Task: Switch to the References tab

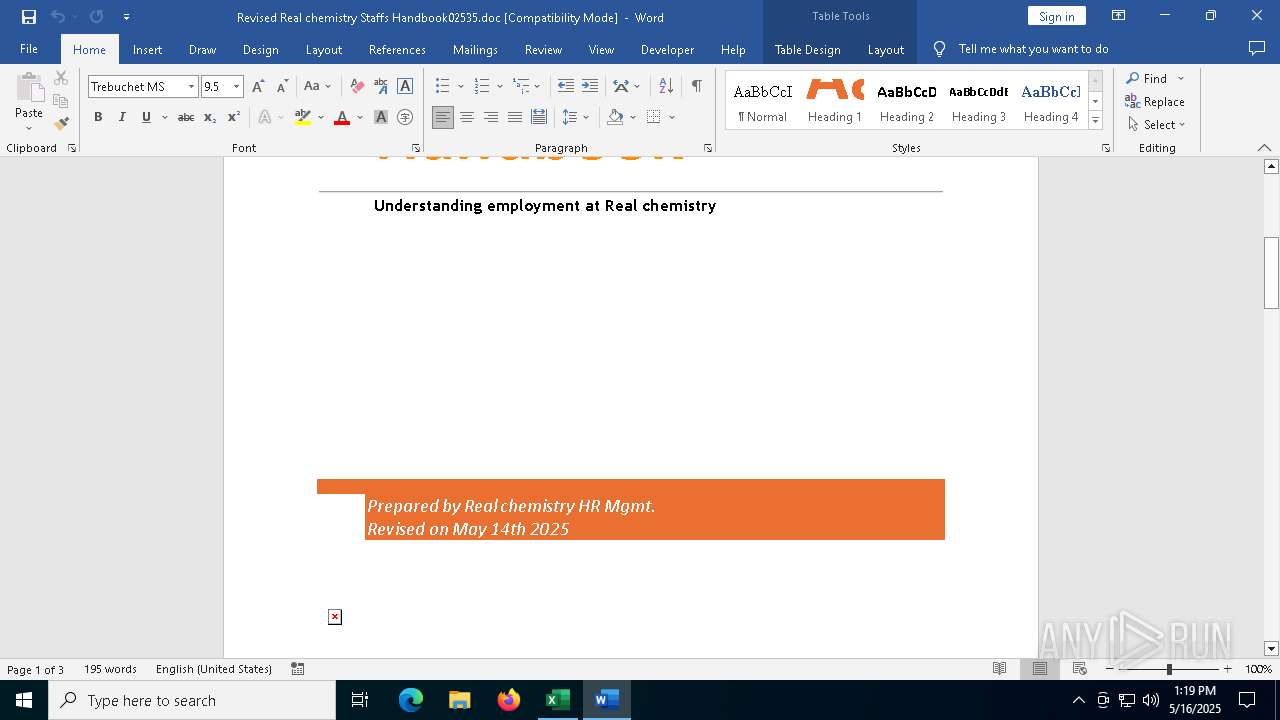Action: click(397, 49)
